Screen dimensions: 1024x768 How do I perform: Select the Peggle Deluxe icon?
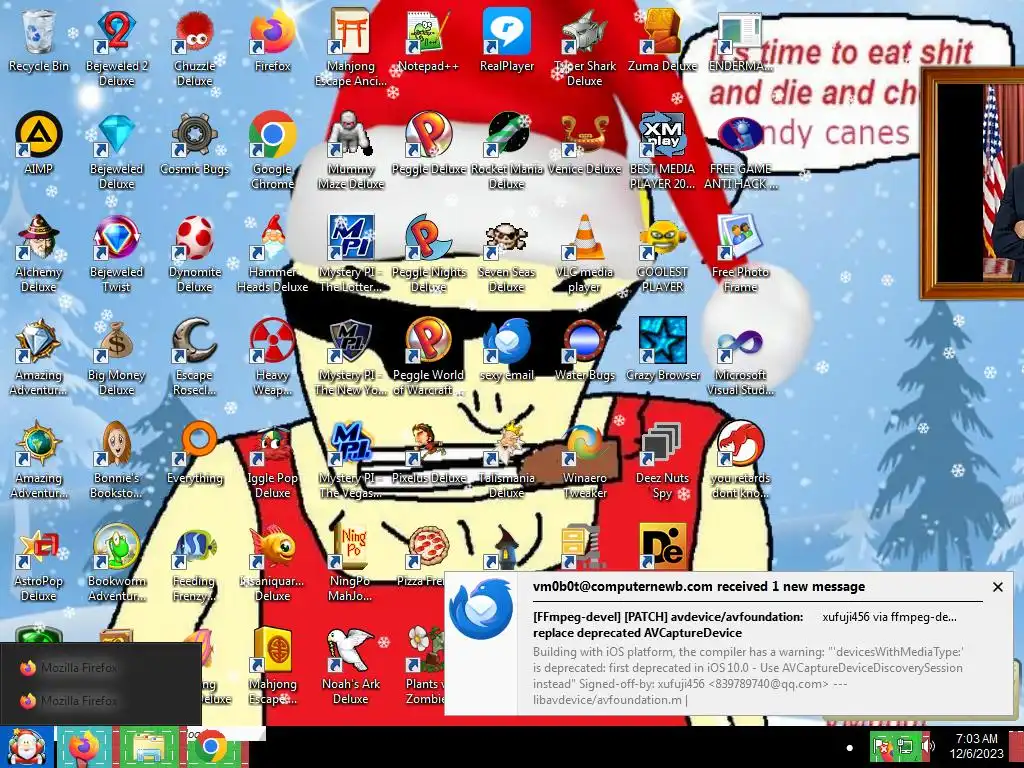pos(428,144)
